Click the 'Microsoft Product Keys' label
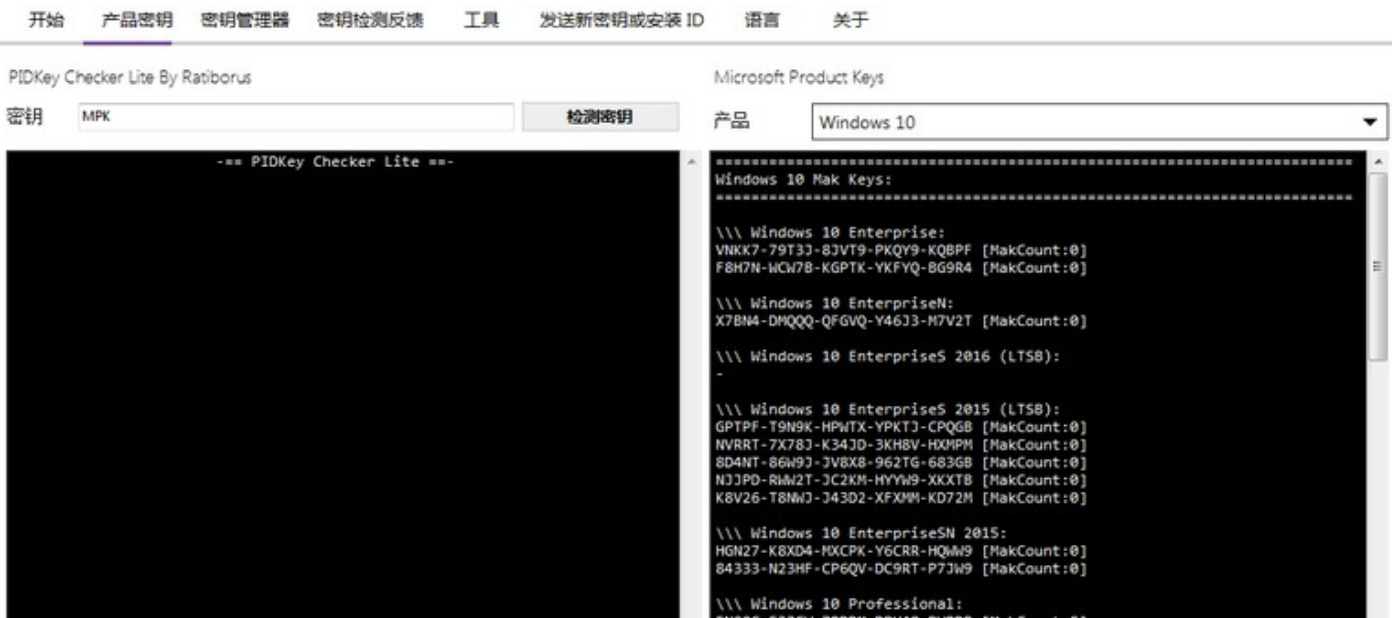This screenshot has height=618, width=1392. click(799, 77)
